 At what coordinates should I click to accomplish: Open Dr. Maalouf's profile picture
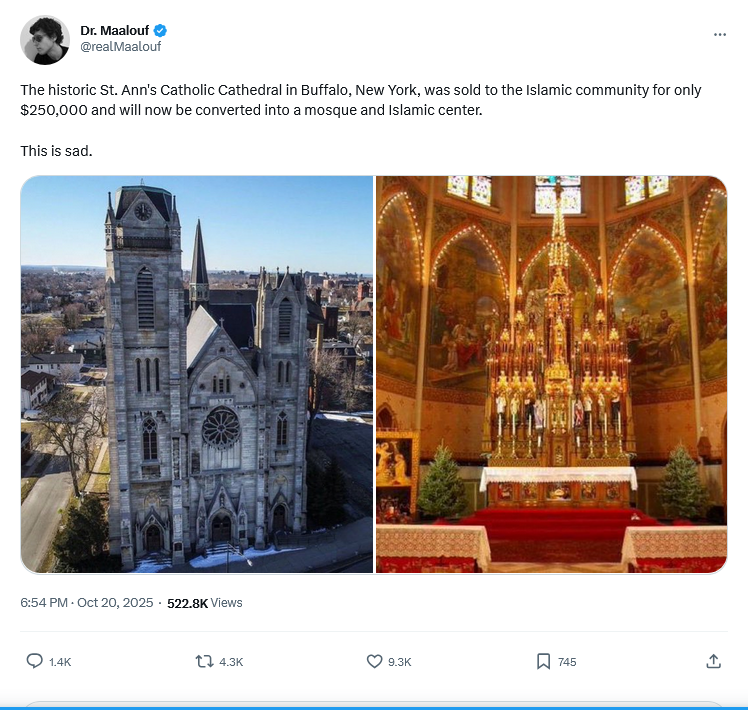coord(45,40)
